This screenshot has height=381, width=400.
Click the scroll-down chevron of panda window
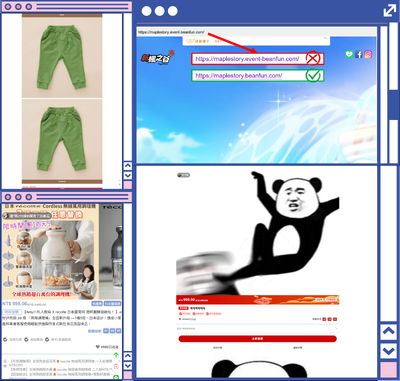(389, 351)
